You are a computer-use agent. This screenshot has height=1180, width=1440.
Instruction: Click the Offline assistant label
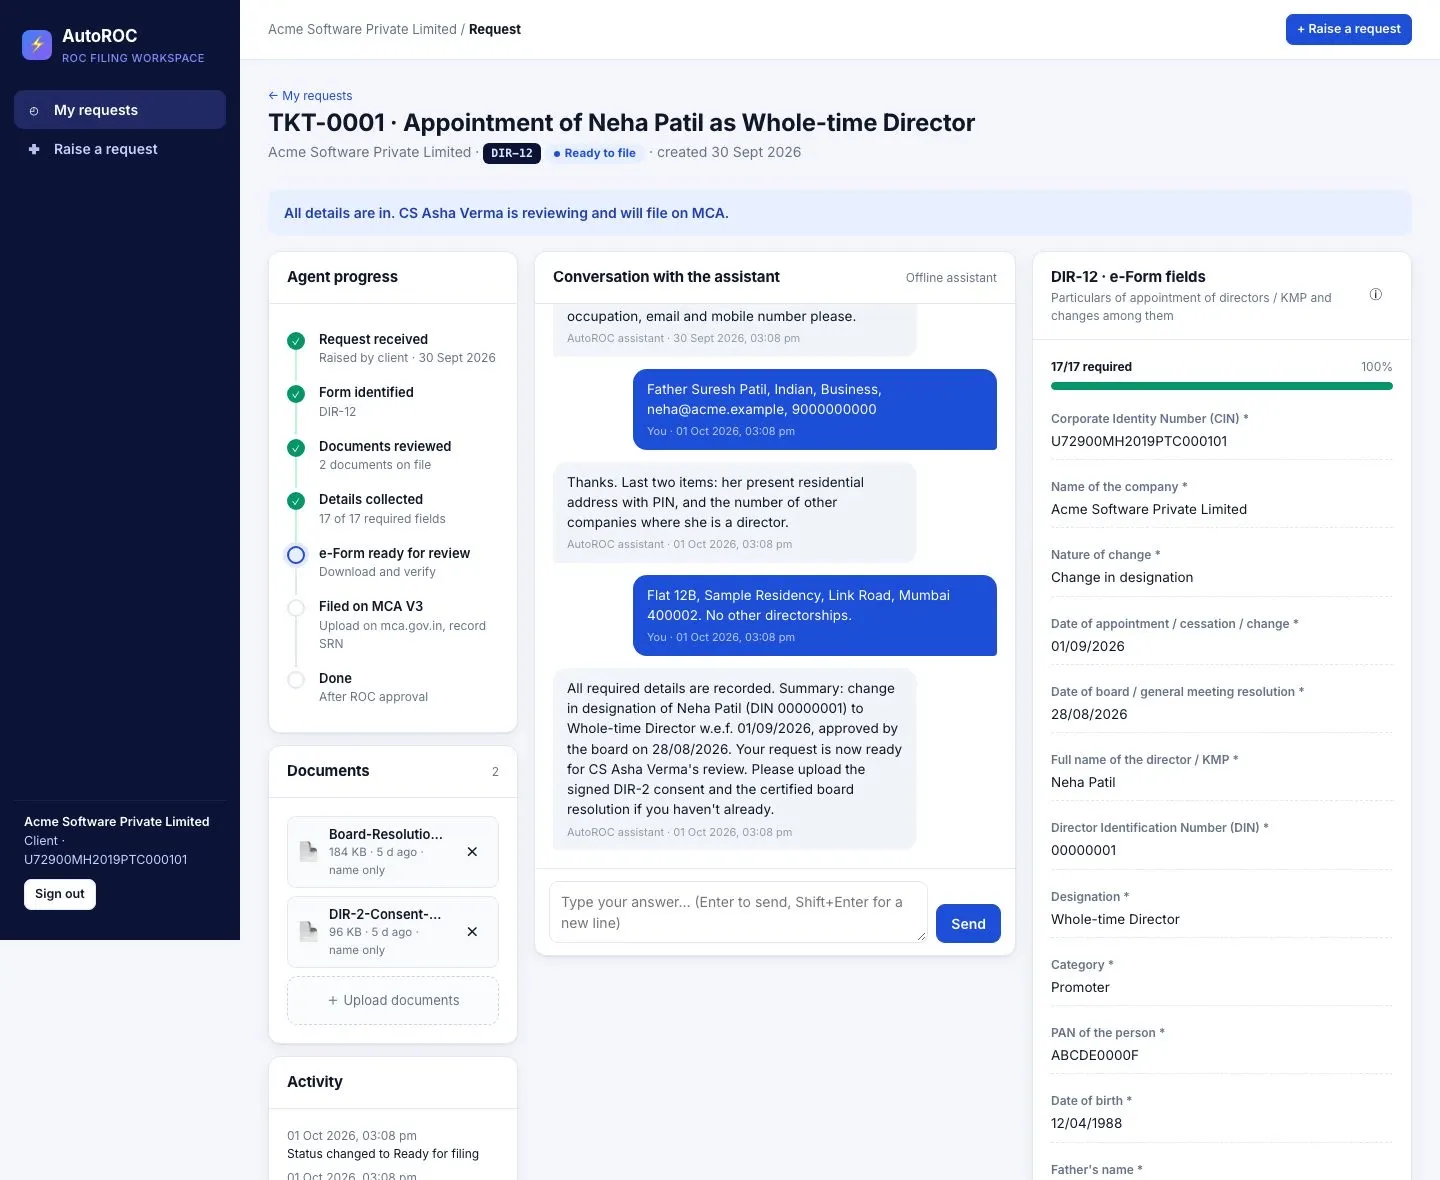pyautogui.click(x=951, y=278)
